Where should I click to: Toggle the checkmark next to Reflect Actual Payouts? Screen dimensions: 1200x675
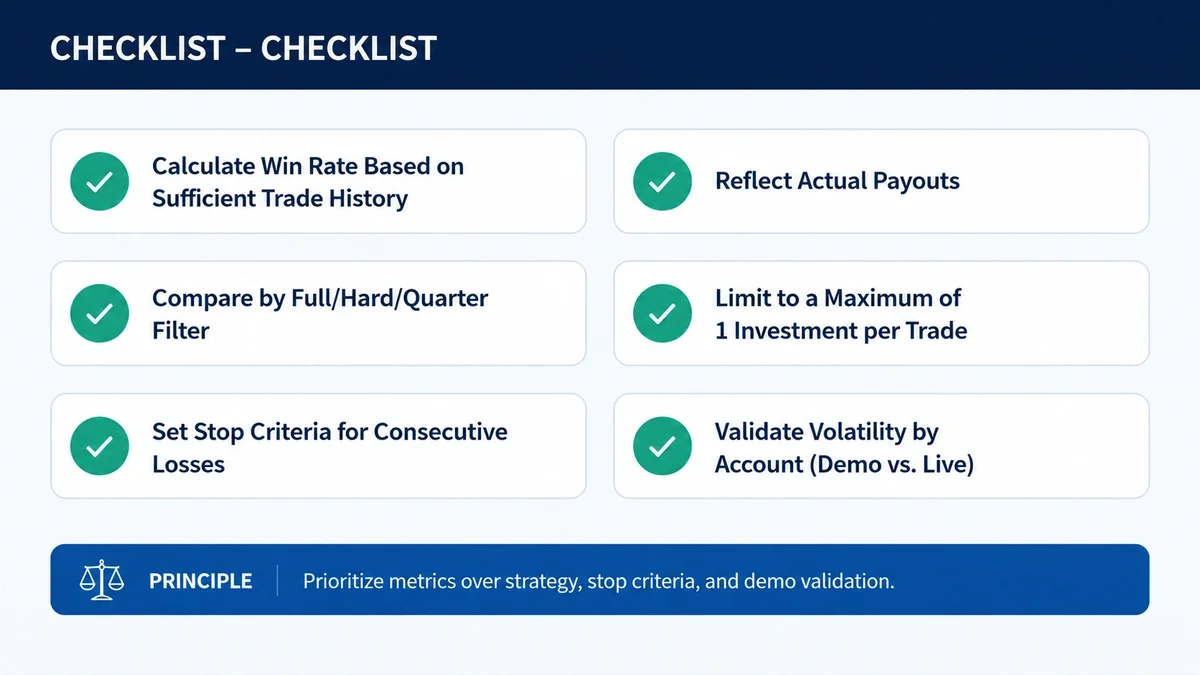(662, 181)
